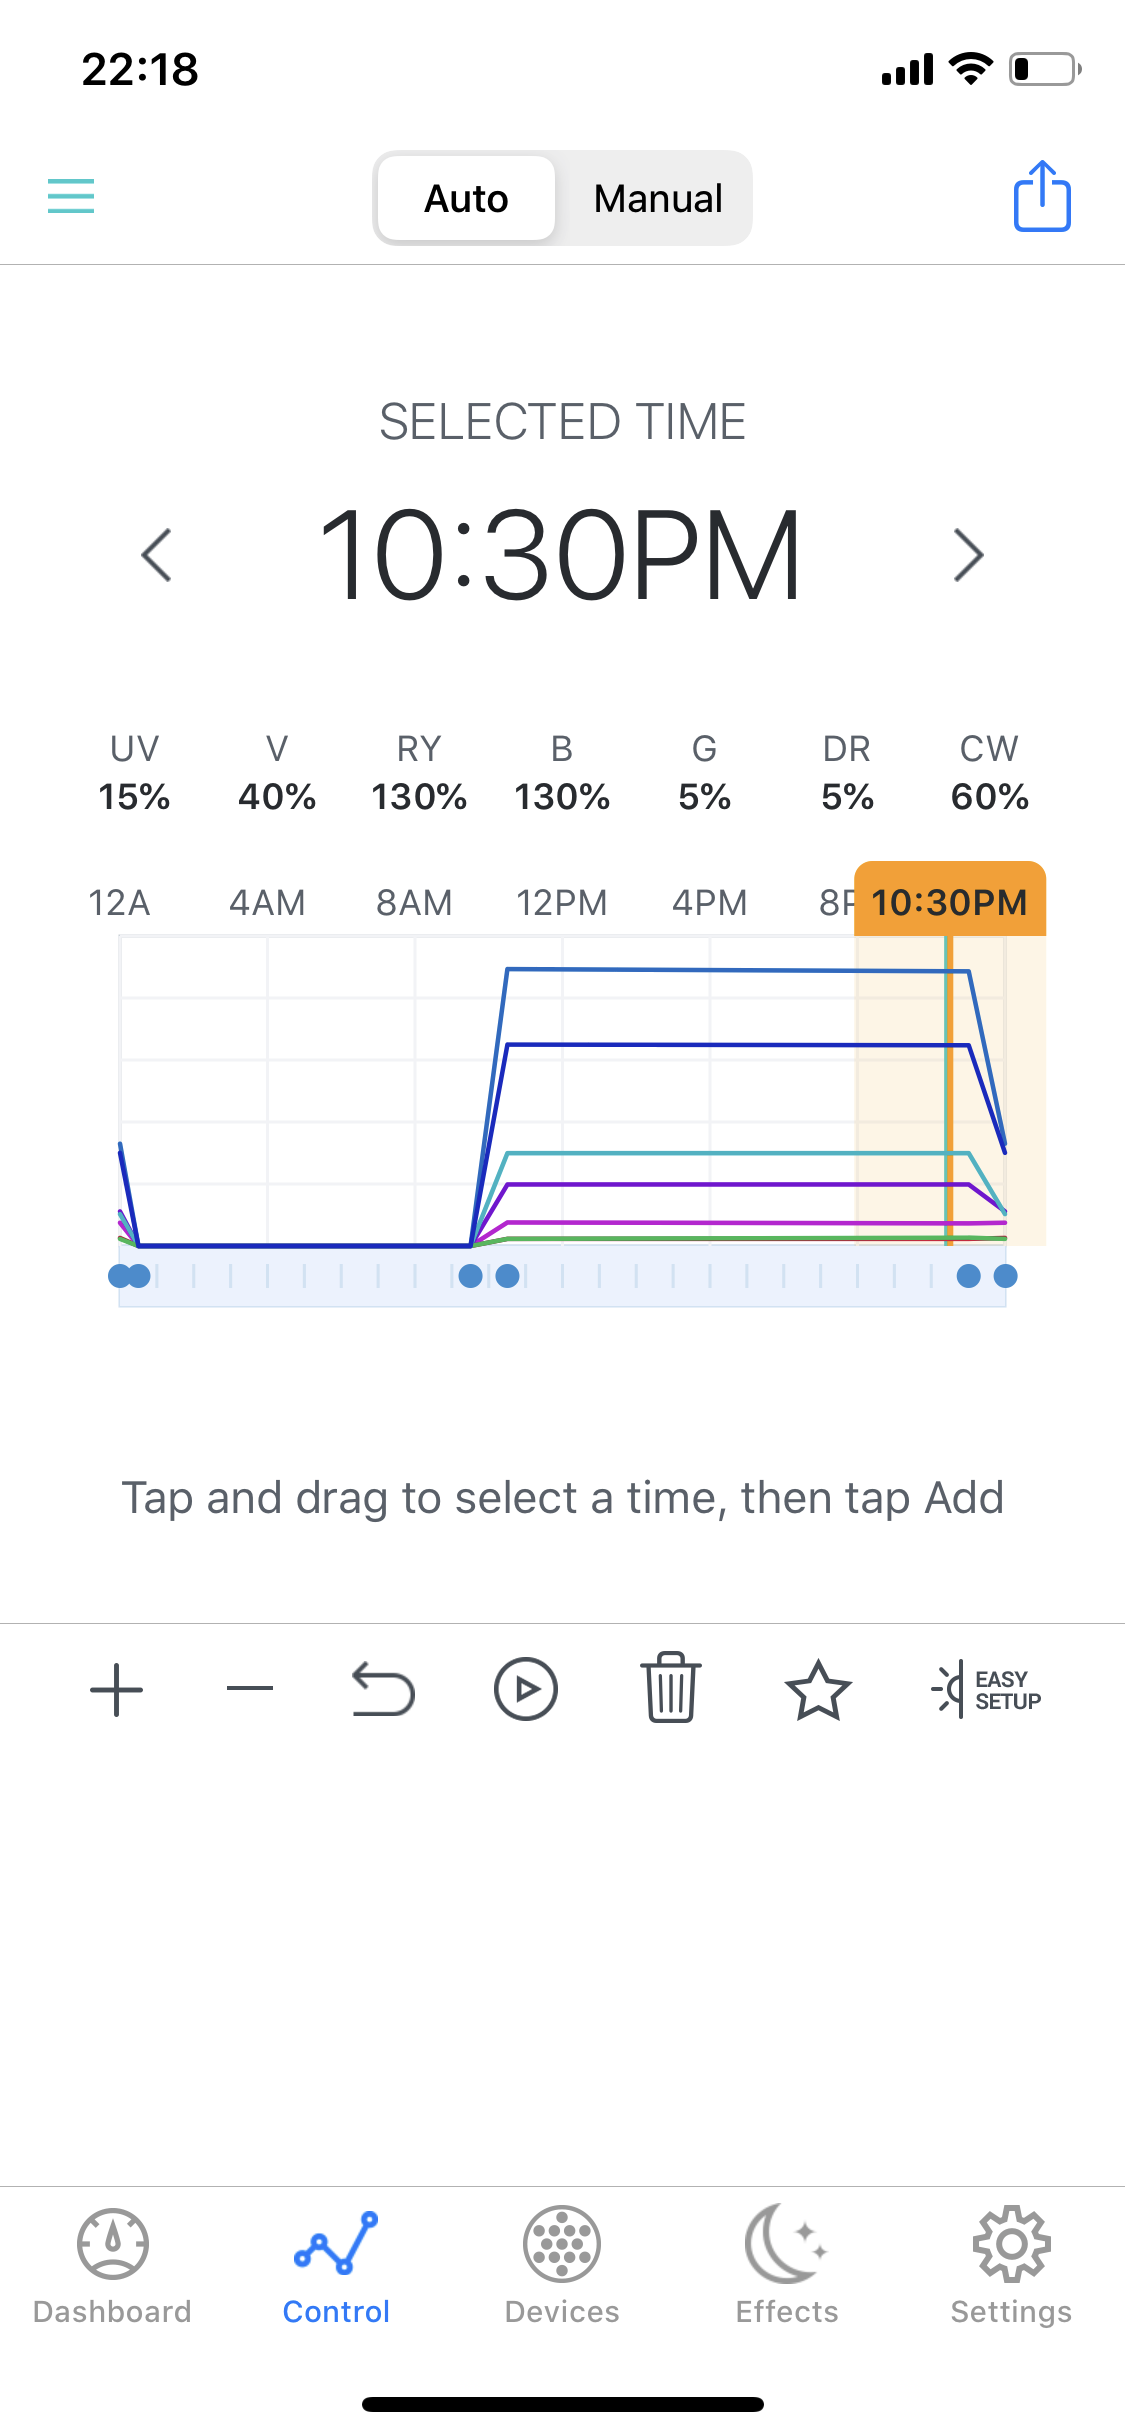Play the schedule preview
This screenshot has width=1125, height=2436.
(x=526, y=1690)
